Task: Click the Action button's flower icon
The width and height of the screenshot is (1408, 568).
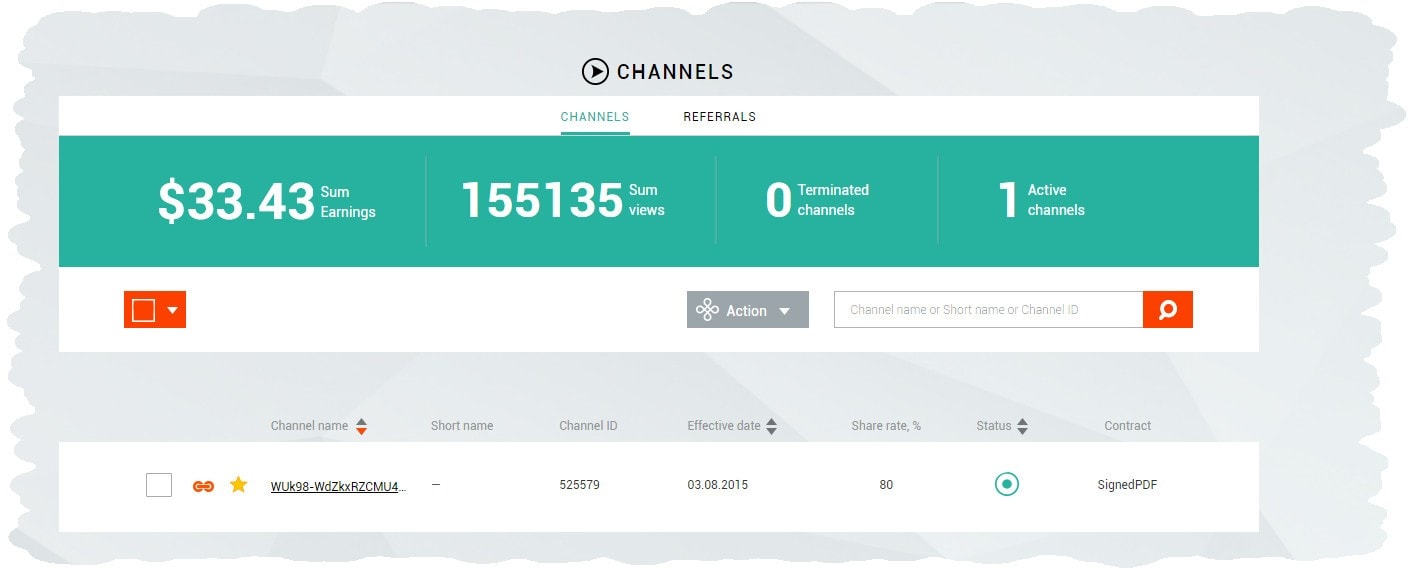Action: pyautogui.click(x=707, y=310)
